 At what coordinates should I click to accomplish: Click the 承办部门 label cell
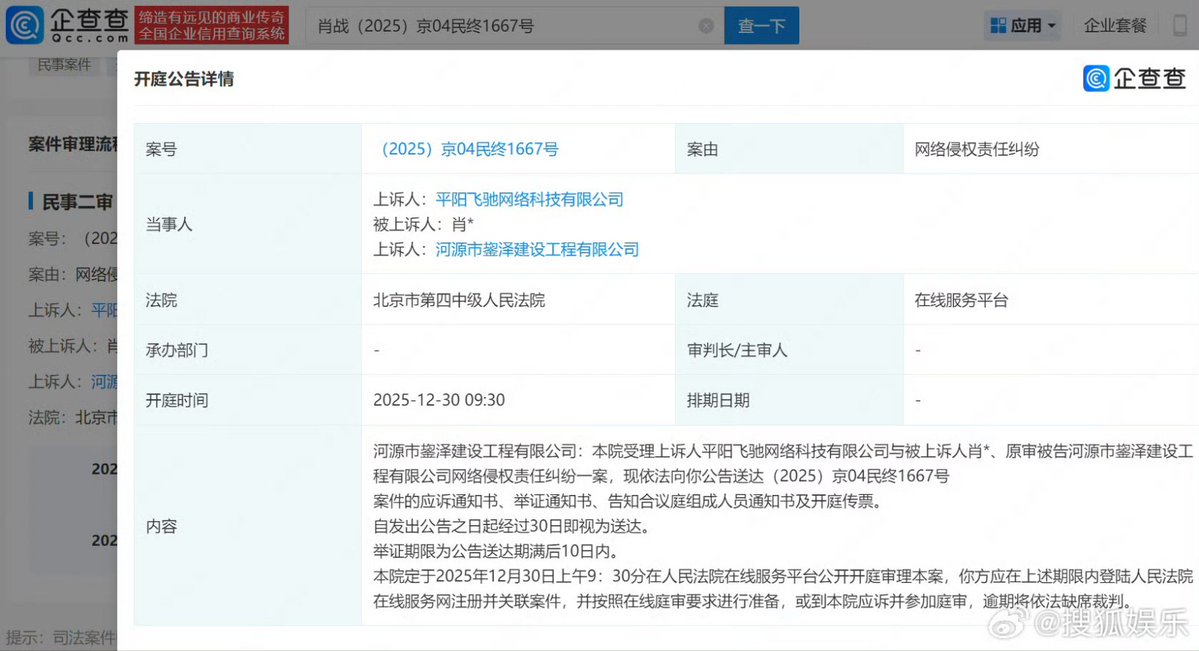pos(248,350)
